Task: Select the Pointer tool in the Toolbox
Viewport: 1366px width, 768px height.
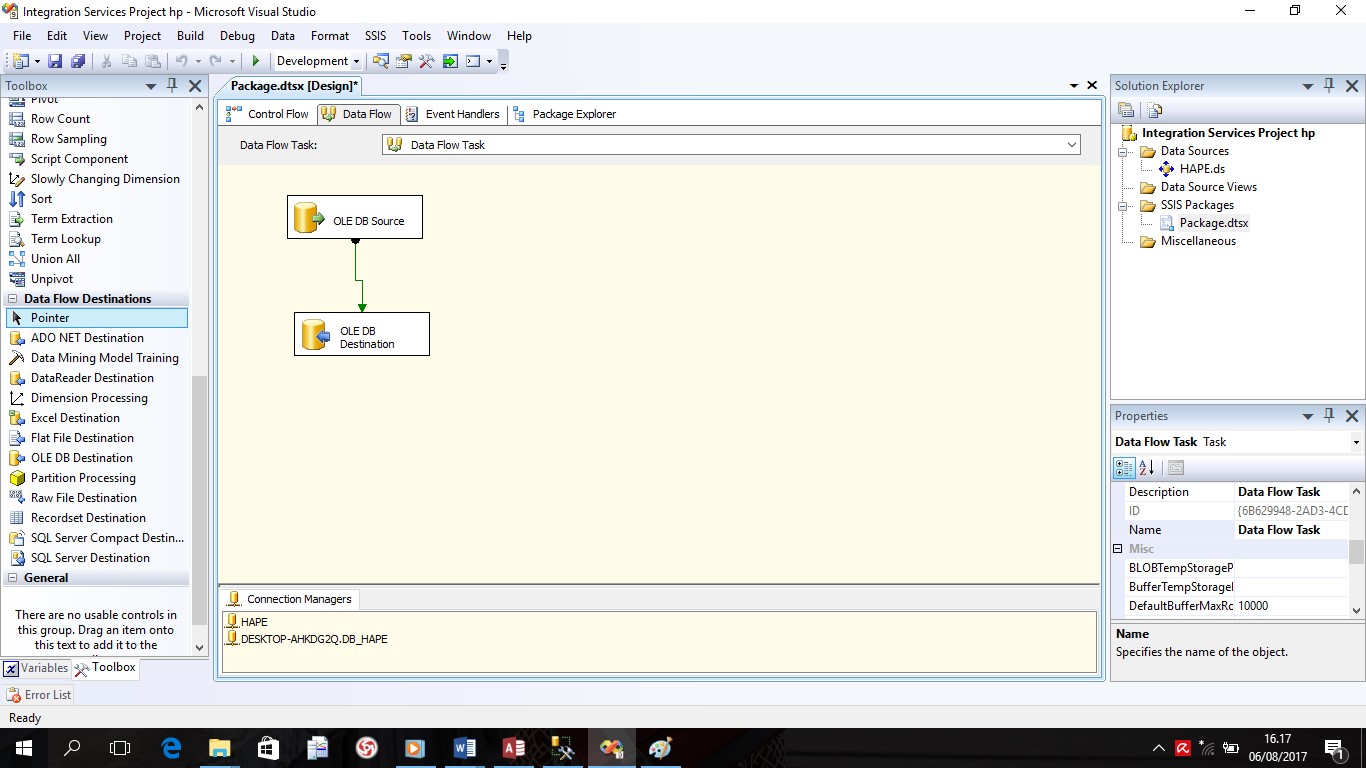Action: 96,318
